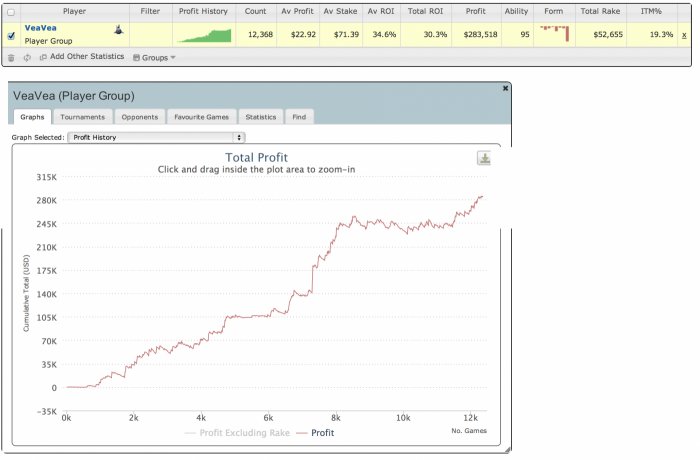Click the end of the profit line
The image size is (700, 460).
[482, 197]
